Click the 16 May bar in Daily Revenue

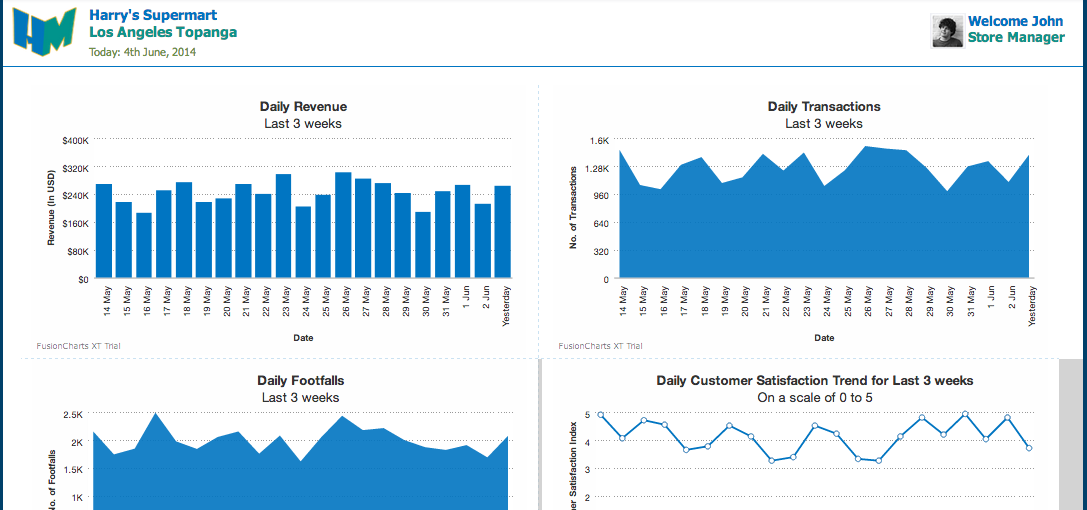coord(144,245)
